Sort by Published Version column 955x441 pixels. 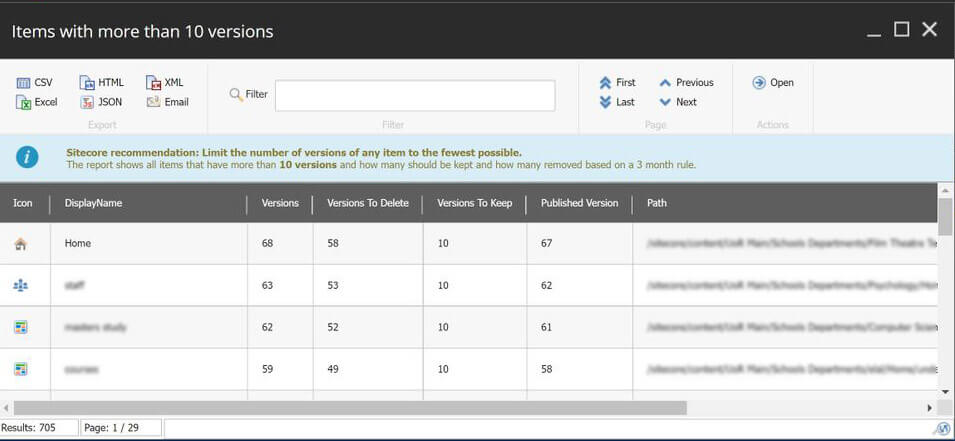pyautogui.click(x=579, y=203)
